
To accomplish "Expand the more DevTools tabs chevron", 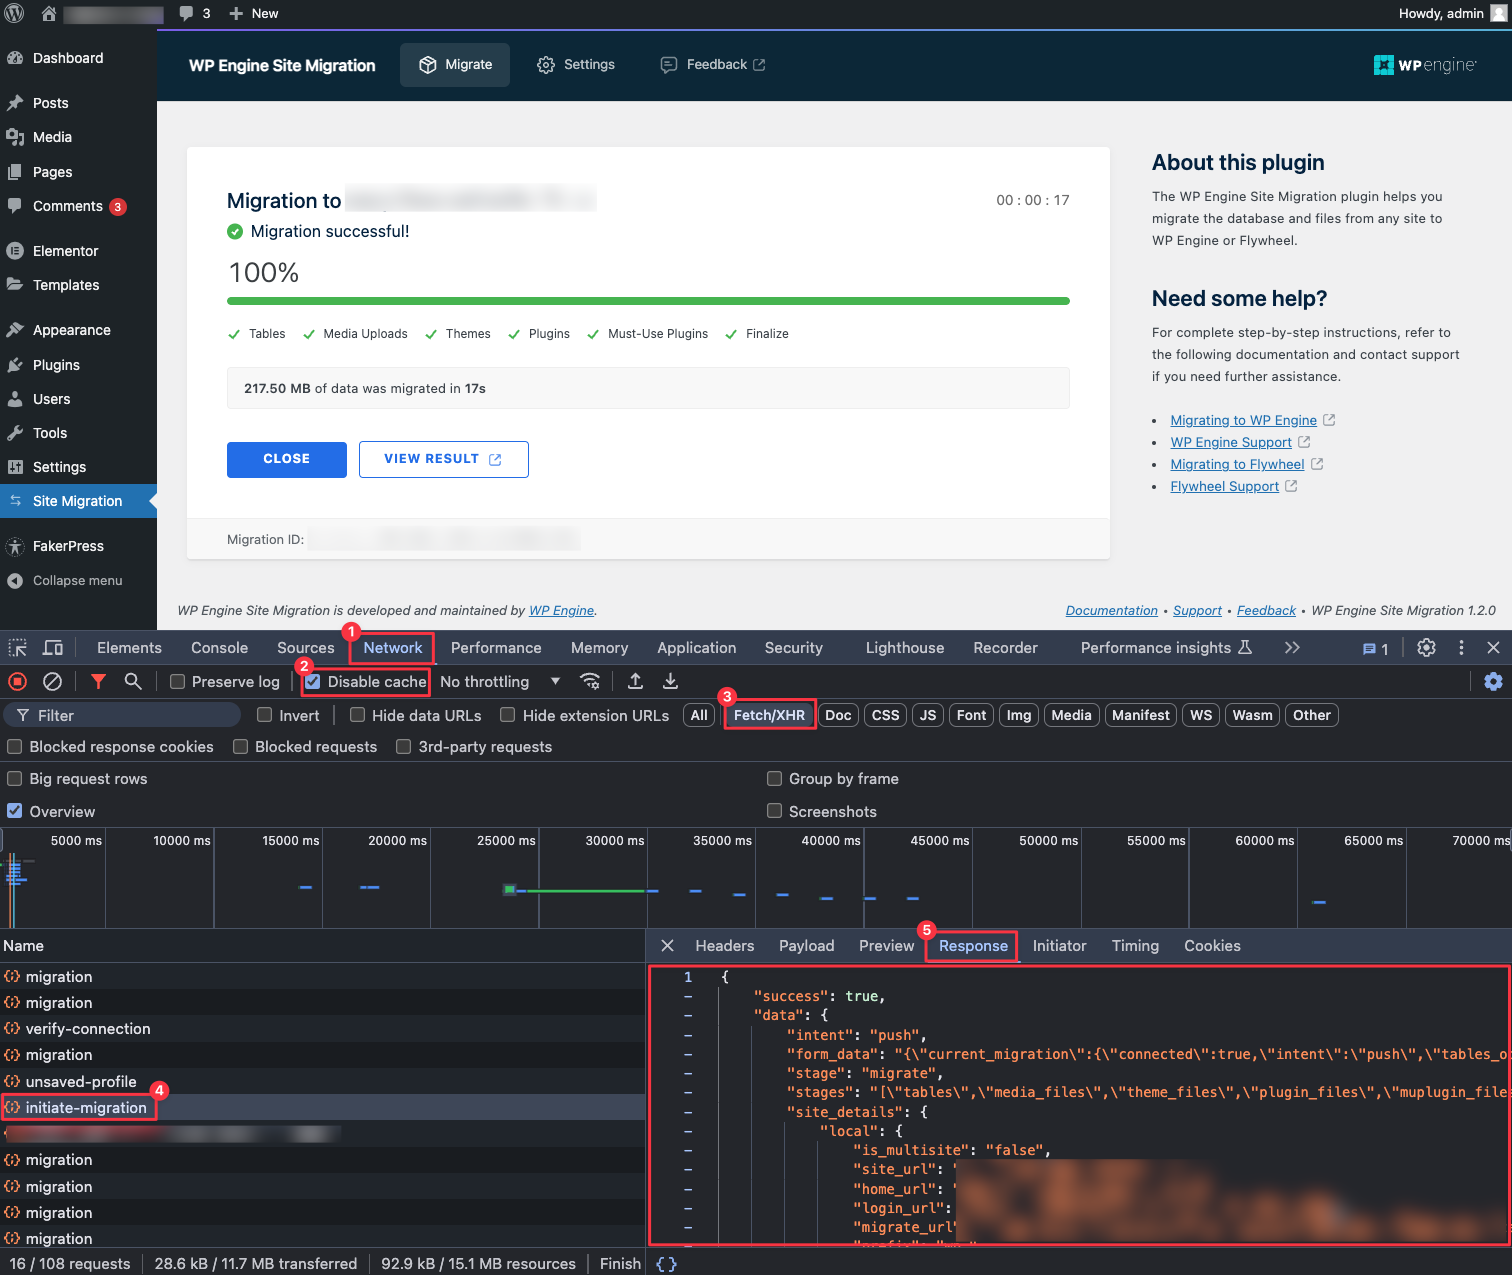I will tap(1292, 648).
